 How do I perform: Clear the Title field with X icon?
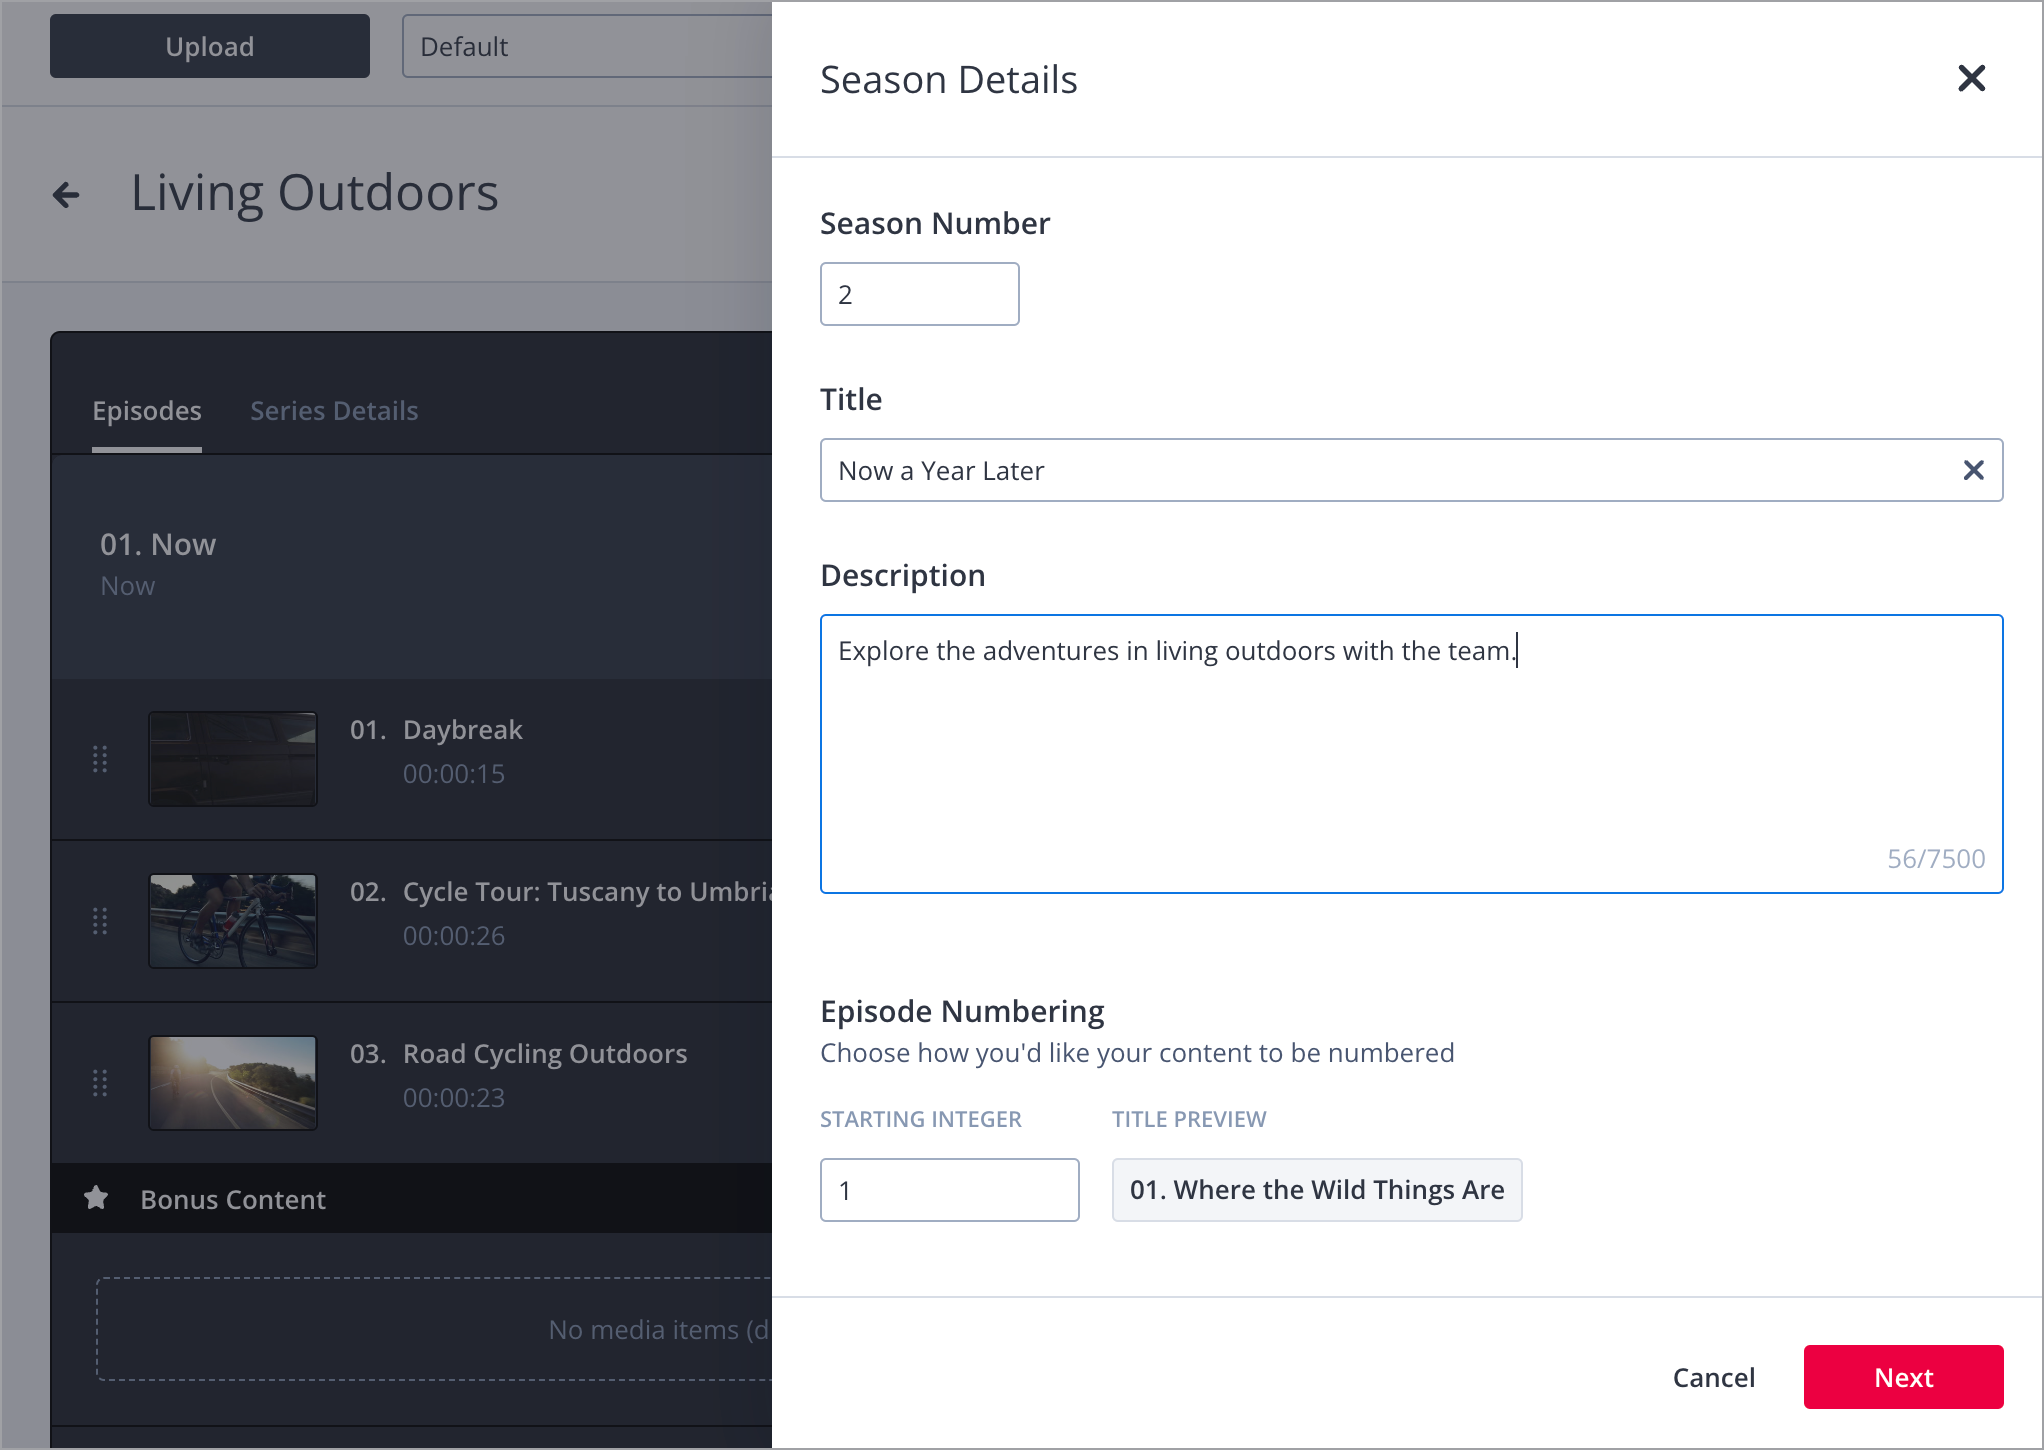[1973, 470]
